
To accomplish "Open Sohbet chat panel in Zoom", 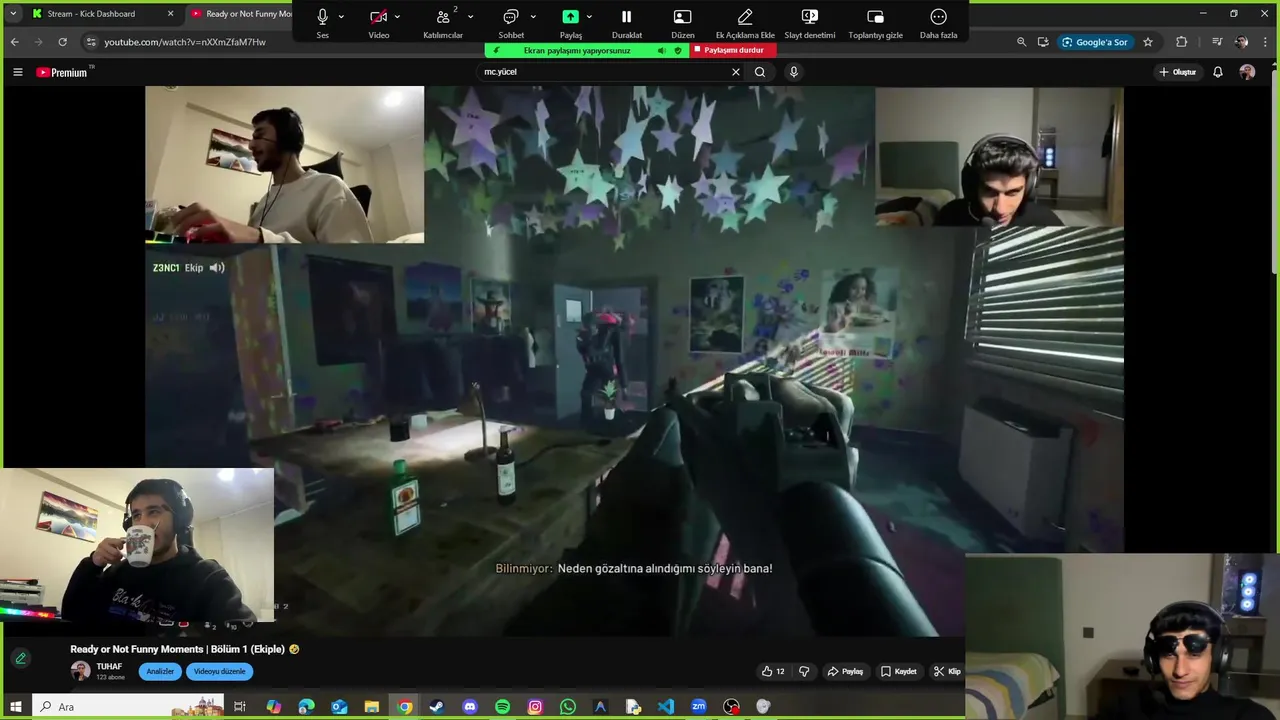I will coord(511,22).
